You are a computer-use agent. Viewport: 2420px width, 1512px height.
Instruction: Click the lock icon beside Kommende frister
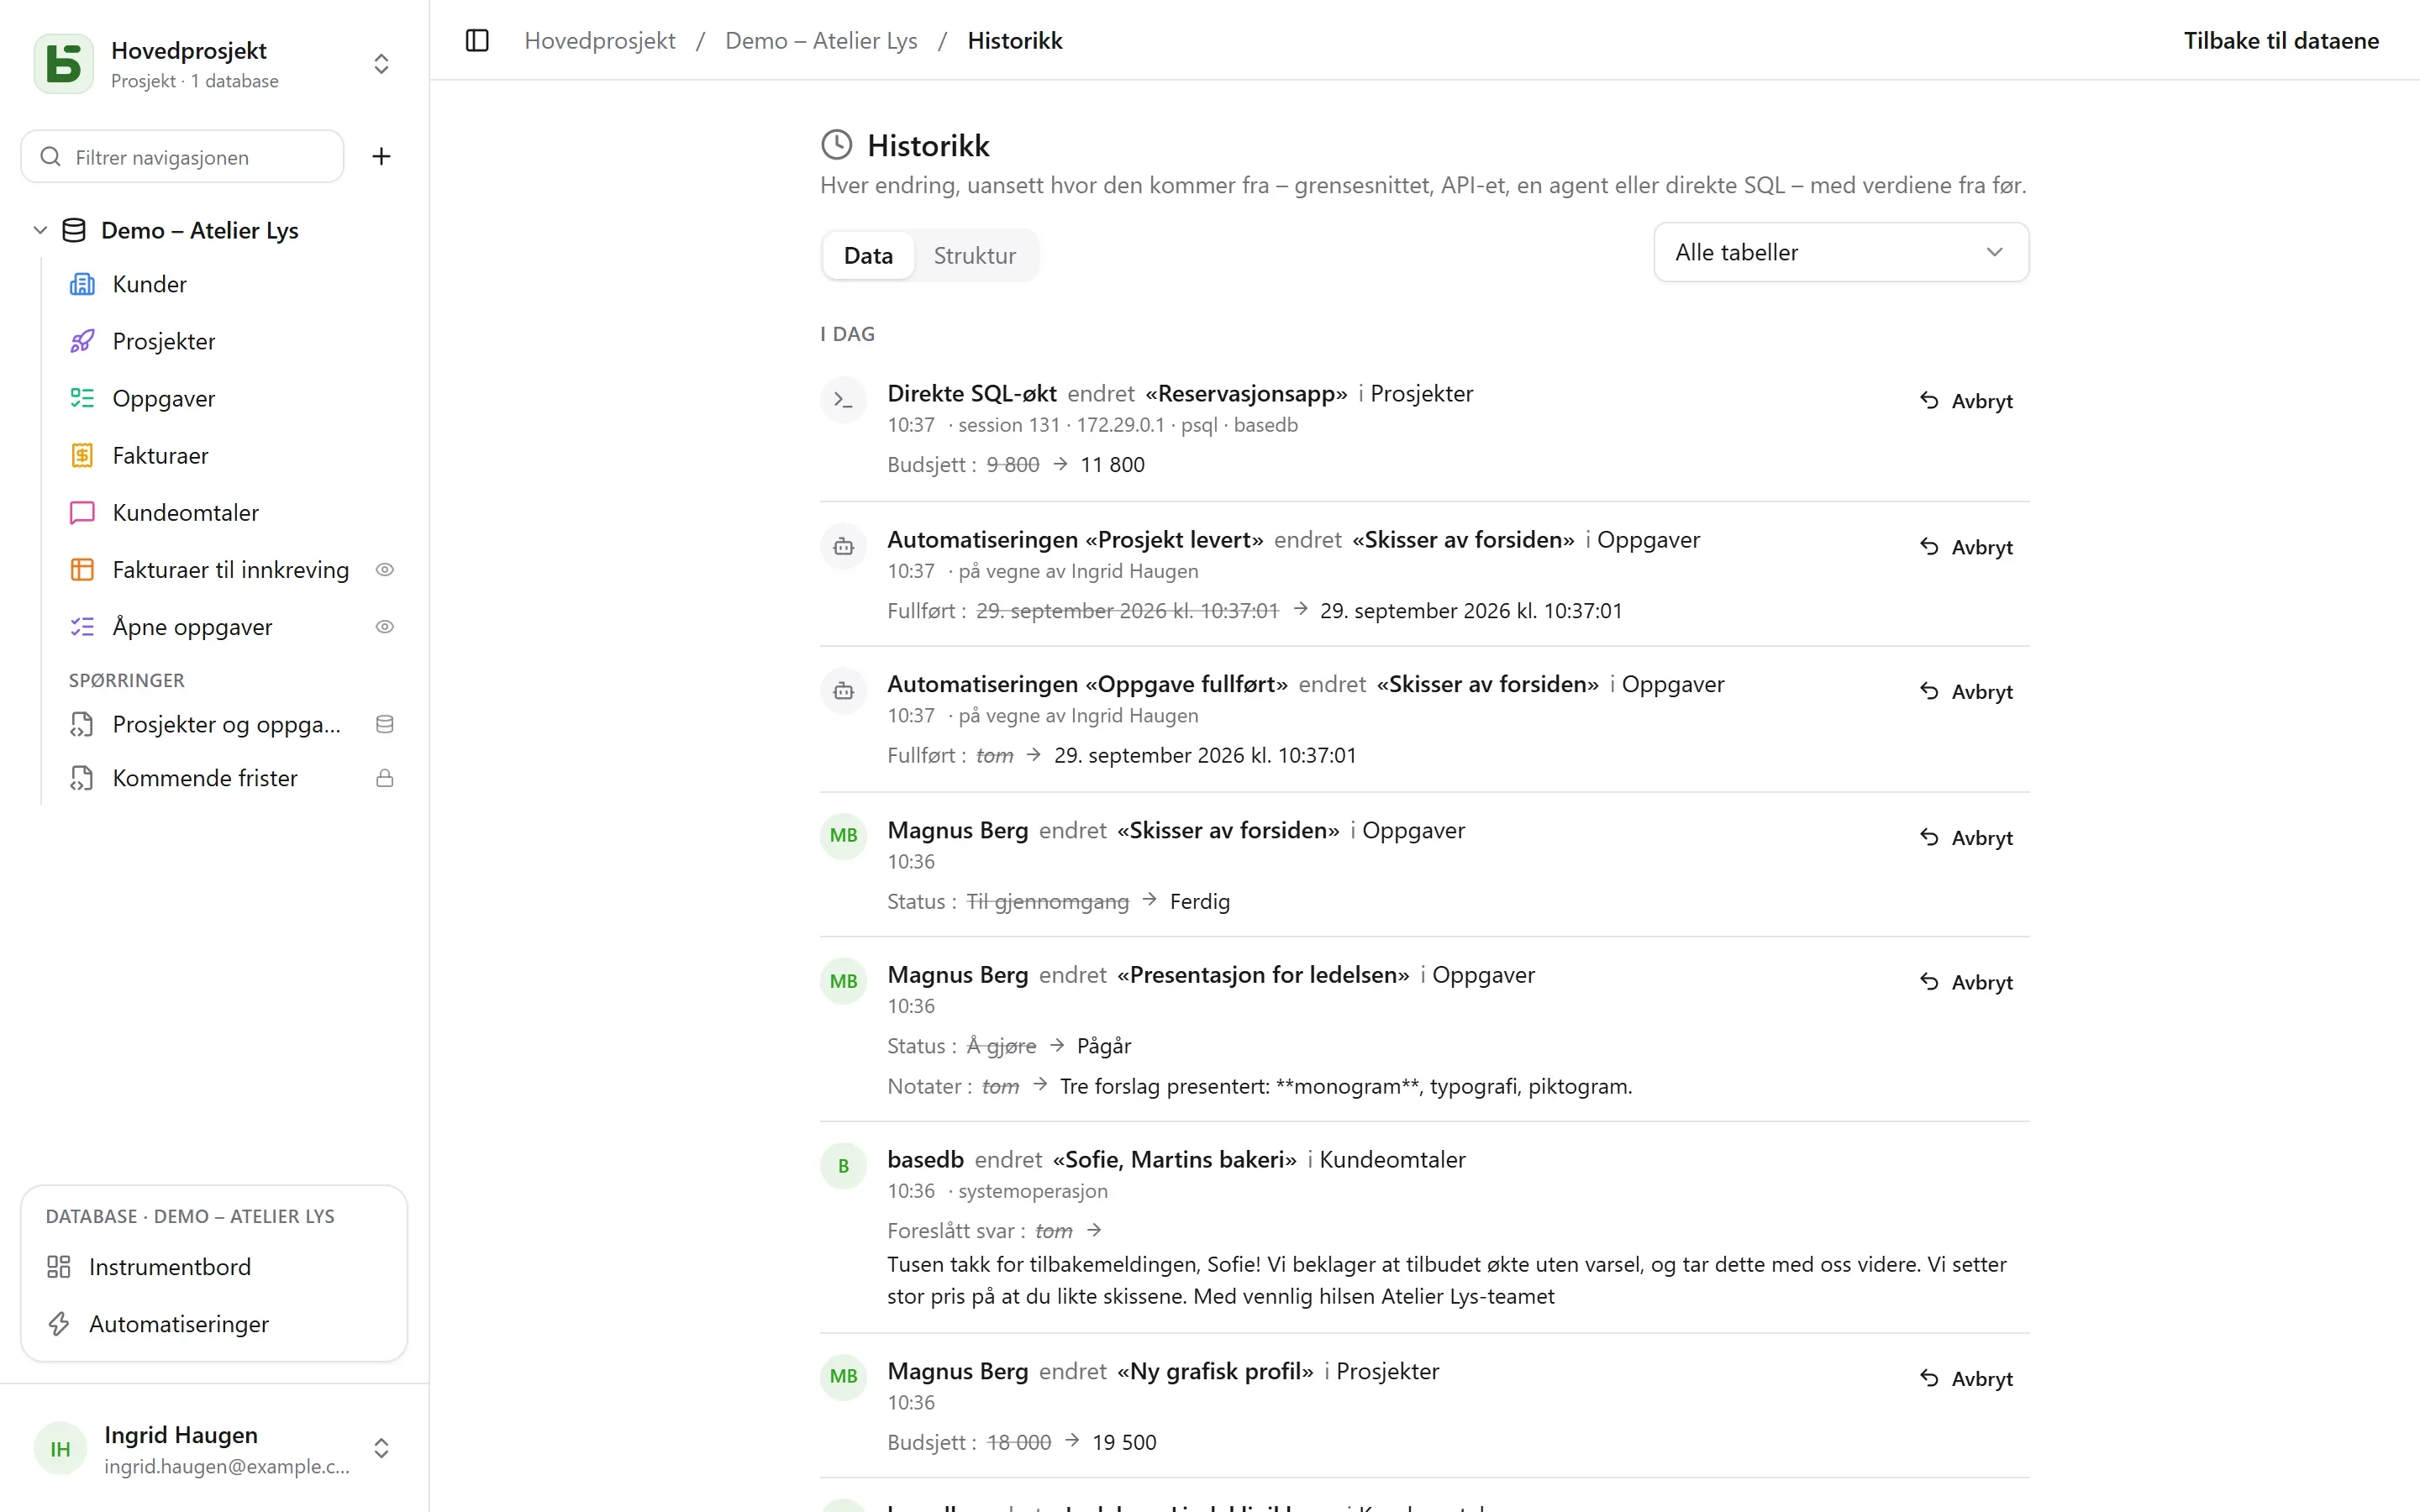point(385,778)
